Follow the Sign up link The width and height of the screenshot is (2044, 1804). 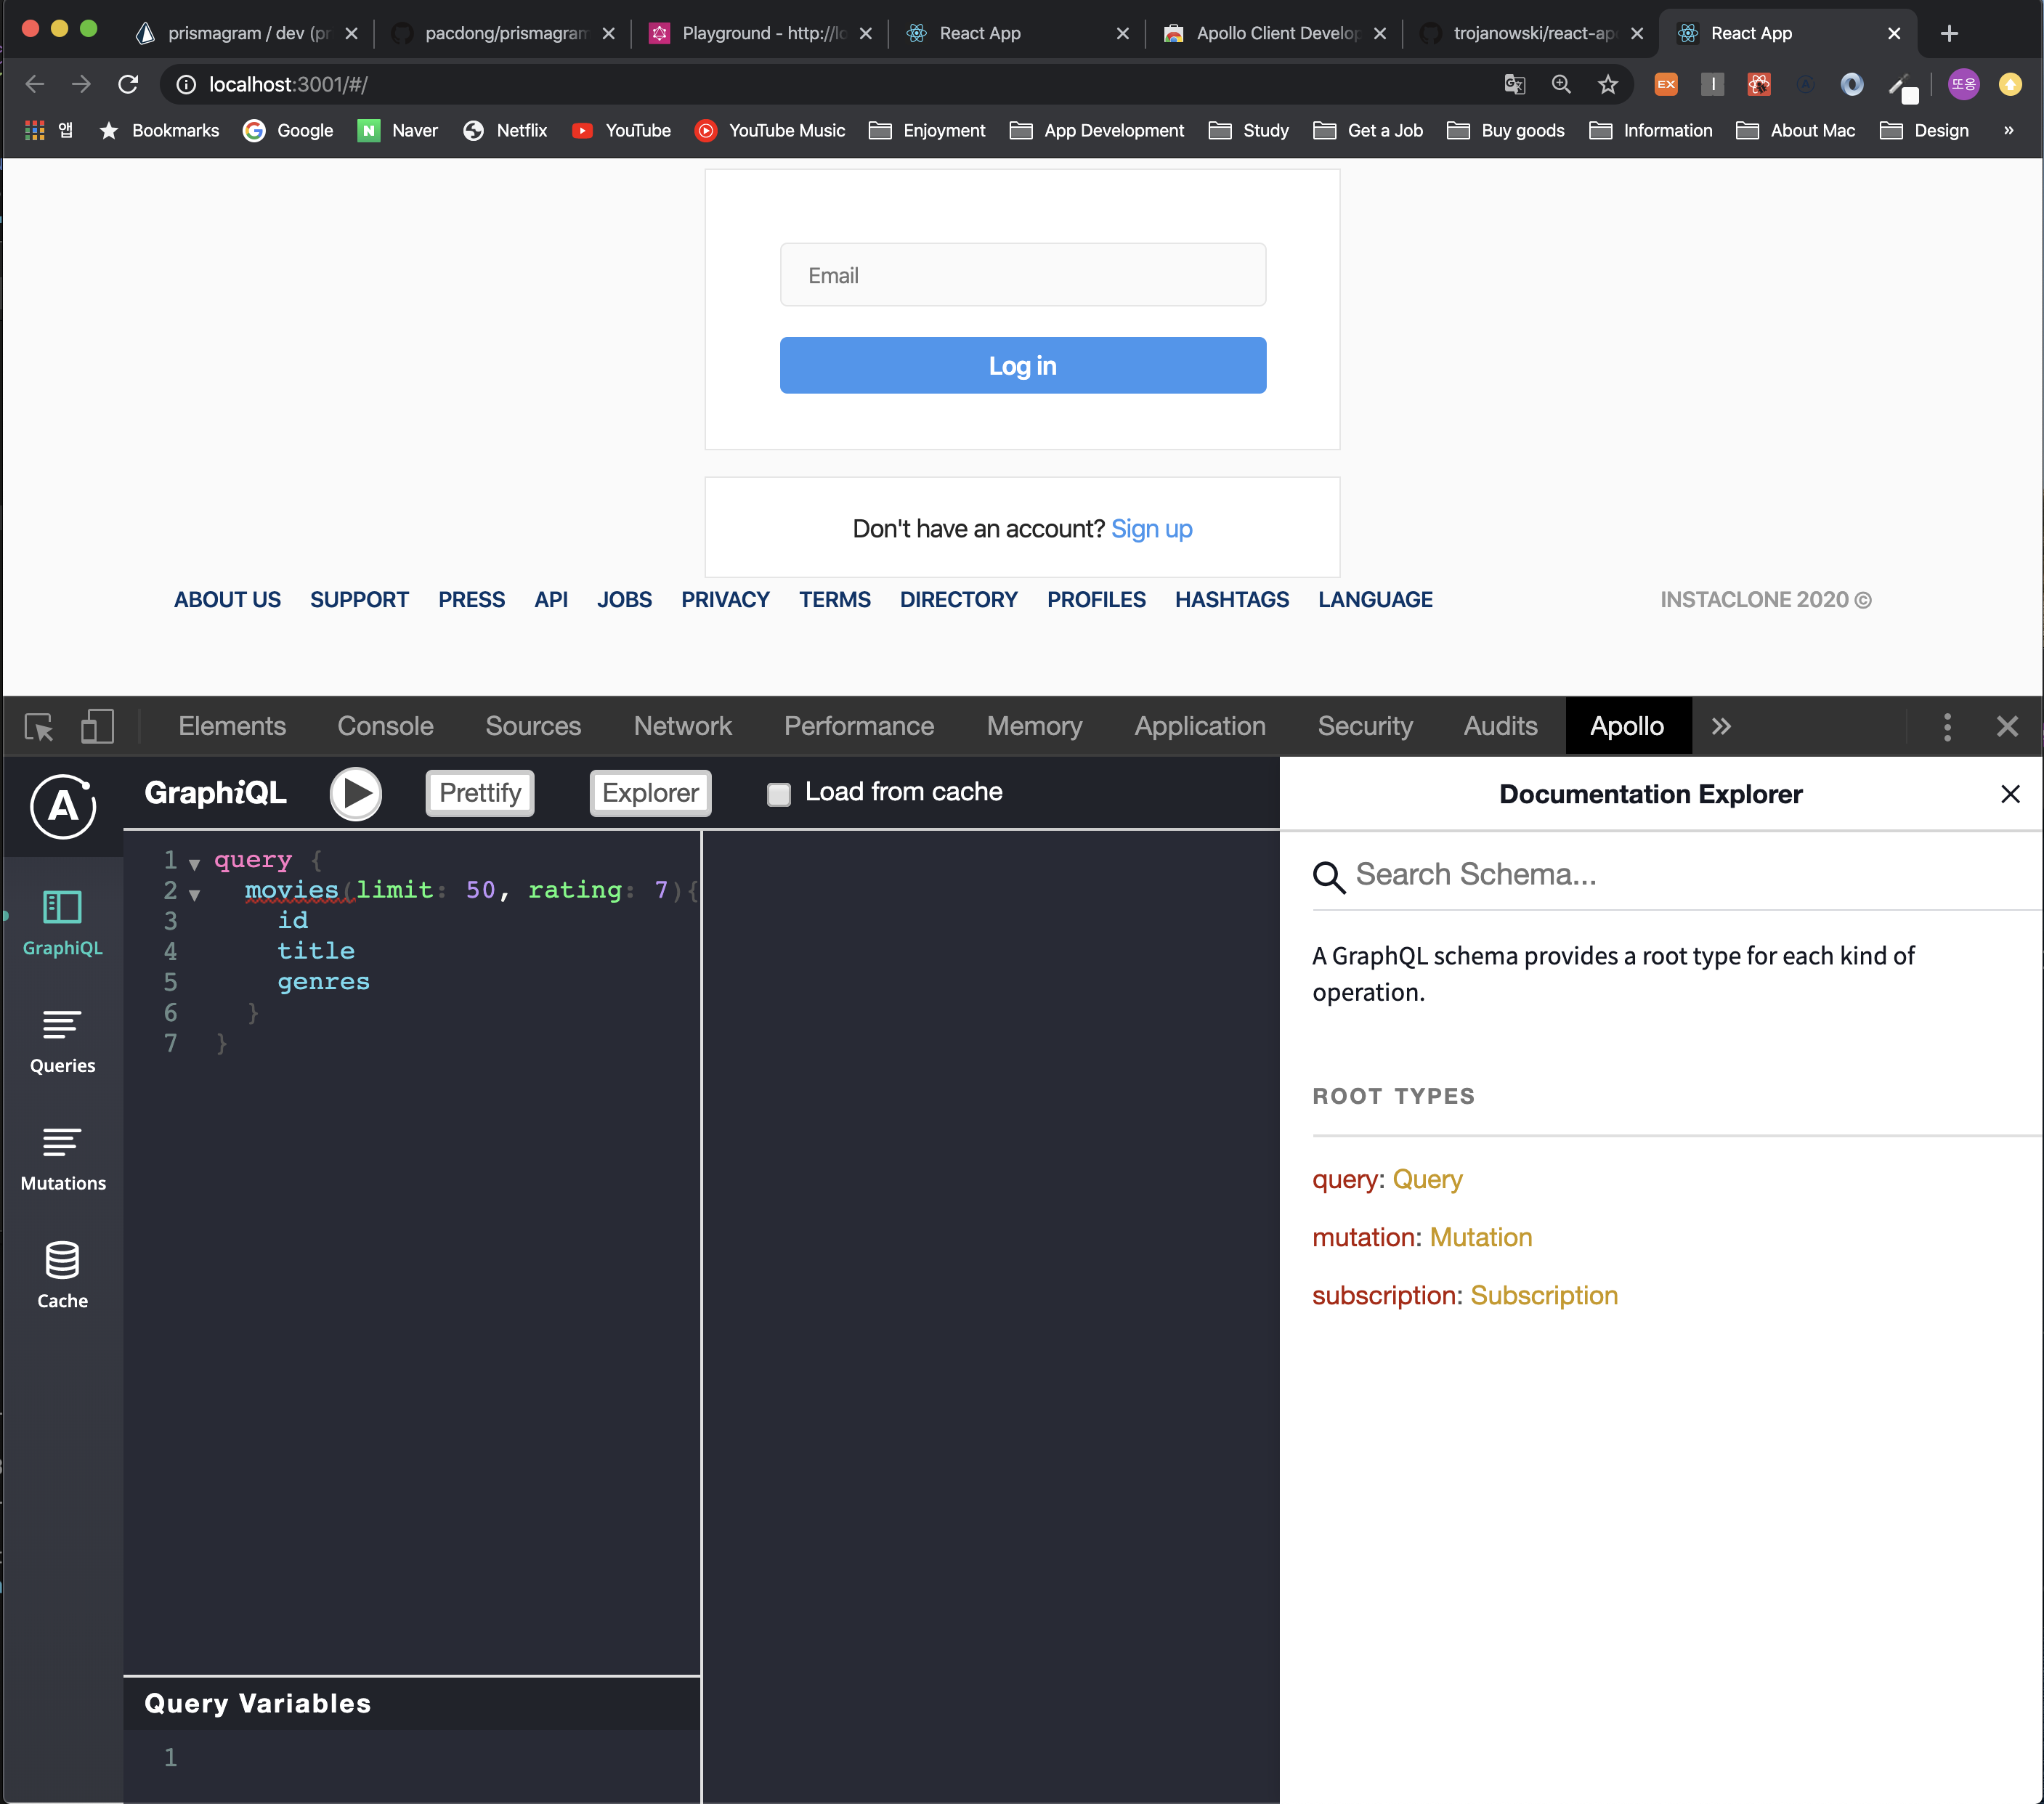[x=1151, y=529]
